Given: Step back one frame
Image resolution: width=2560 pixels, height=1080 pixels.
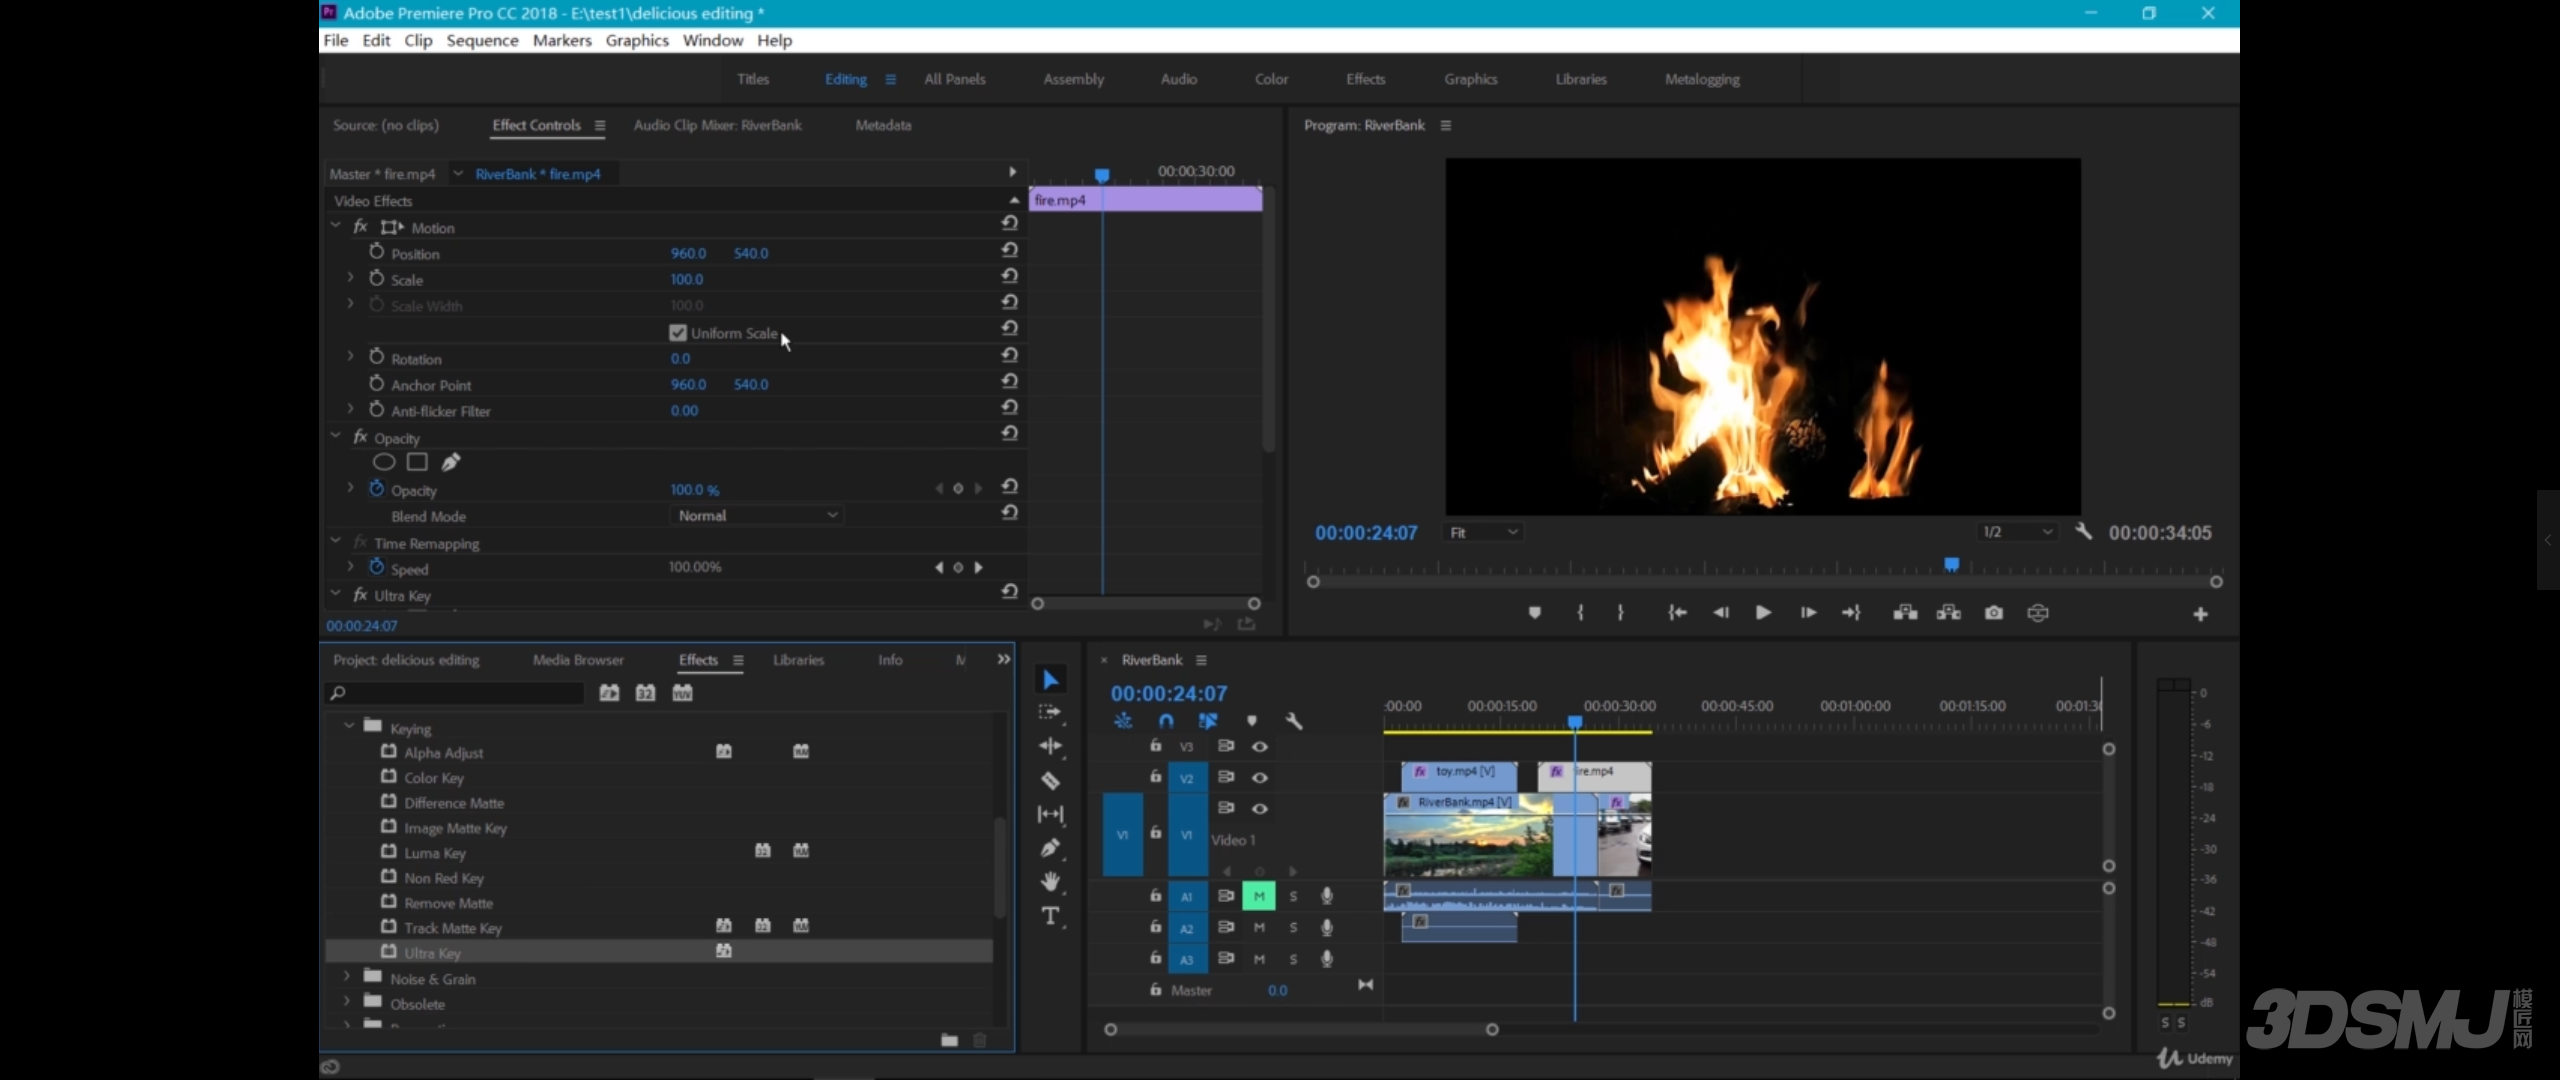Looking at the screenshot, I should [1720, 613].
